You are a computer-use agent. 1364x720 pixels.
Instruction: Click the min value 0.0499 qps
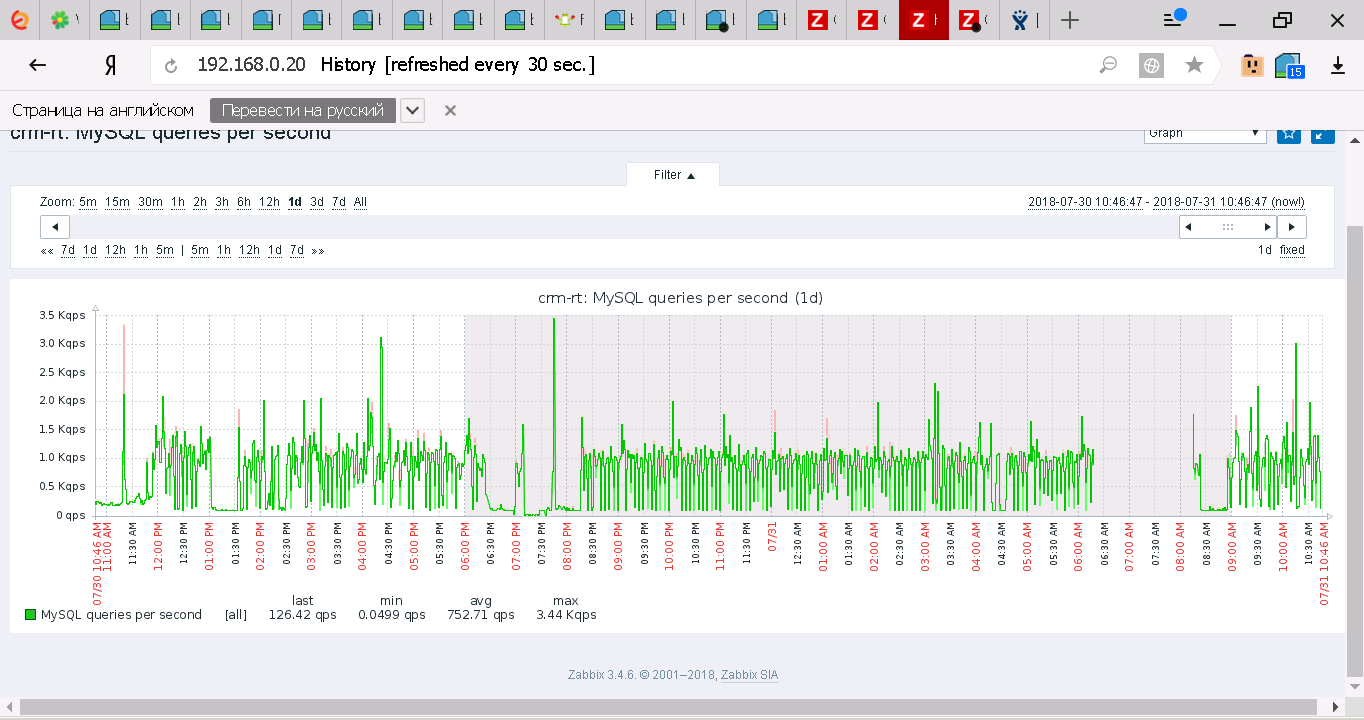391,615
